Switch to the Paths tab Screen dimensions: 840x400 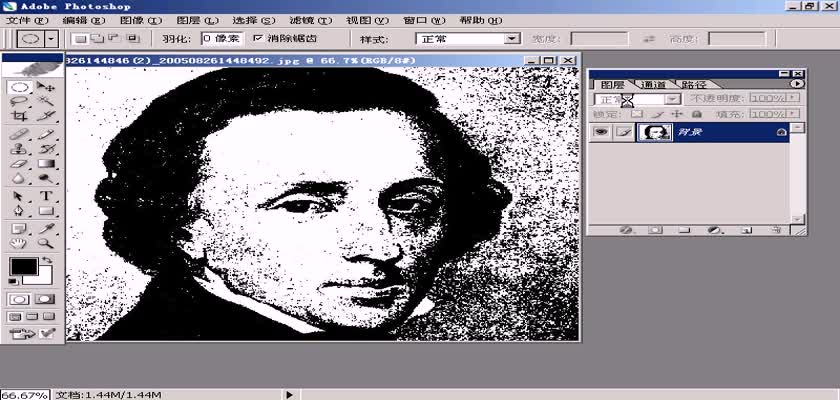[694, 85]
